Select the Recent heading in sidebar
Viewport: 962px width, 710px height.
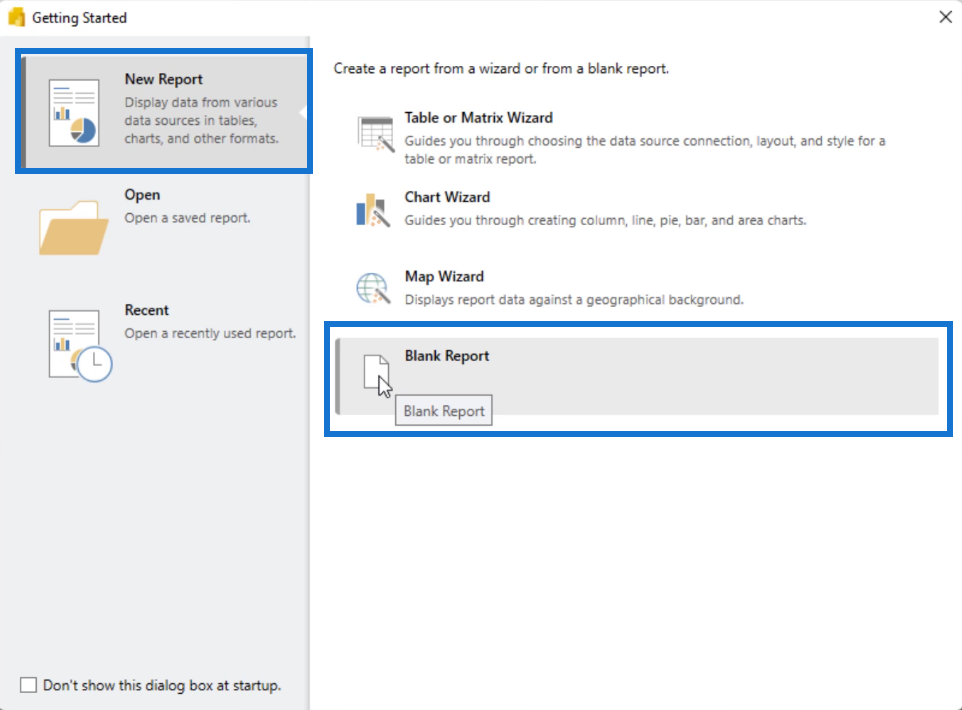(x=147, y=310)
